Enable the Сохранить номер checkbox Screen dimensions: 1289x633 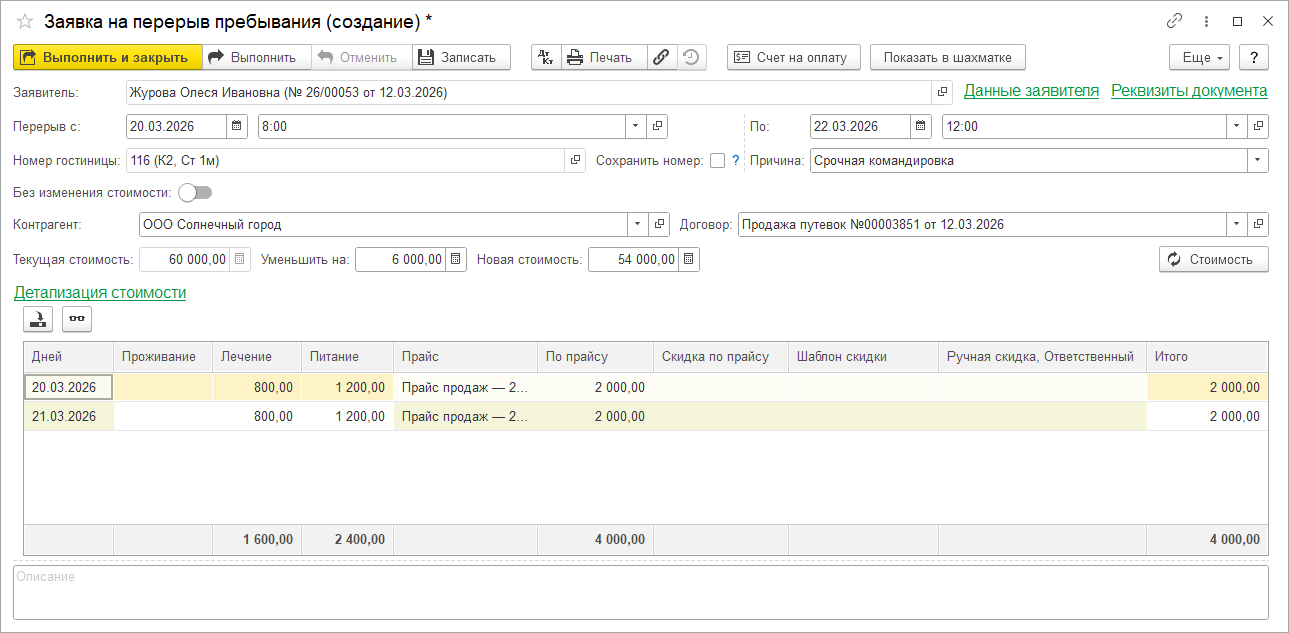tap(717, 160)
